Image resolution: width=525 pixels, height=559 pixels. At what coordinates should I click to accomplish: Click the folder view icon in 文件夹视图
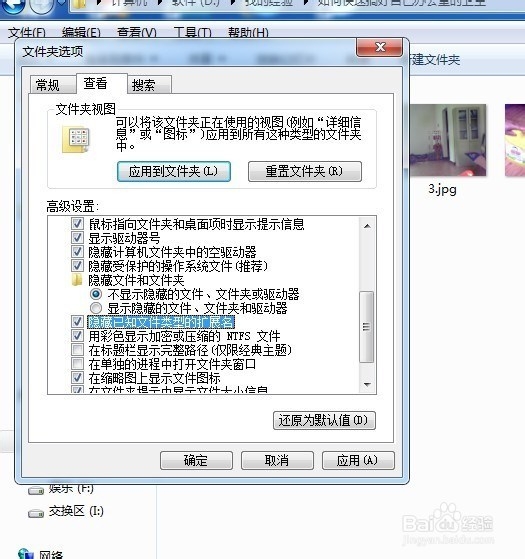pos(76,139)
